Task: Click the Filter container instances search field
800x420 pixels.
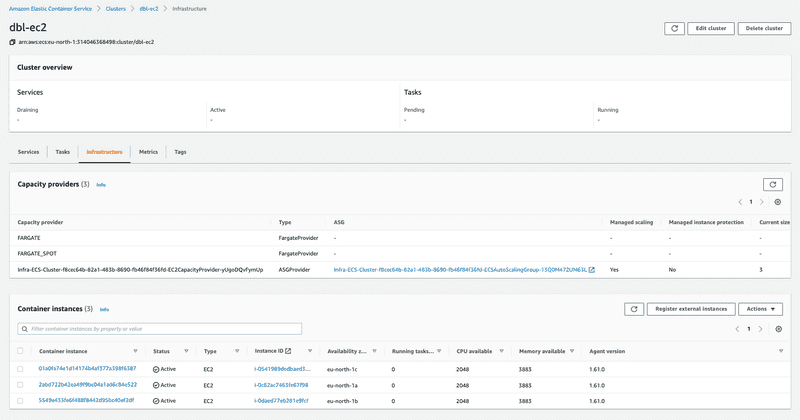Action: click(x=160, y=329)
